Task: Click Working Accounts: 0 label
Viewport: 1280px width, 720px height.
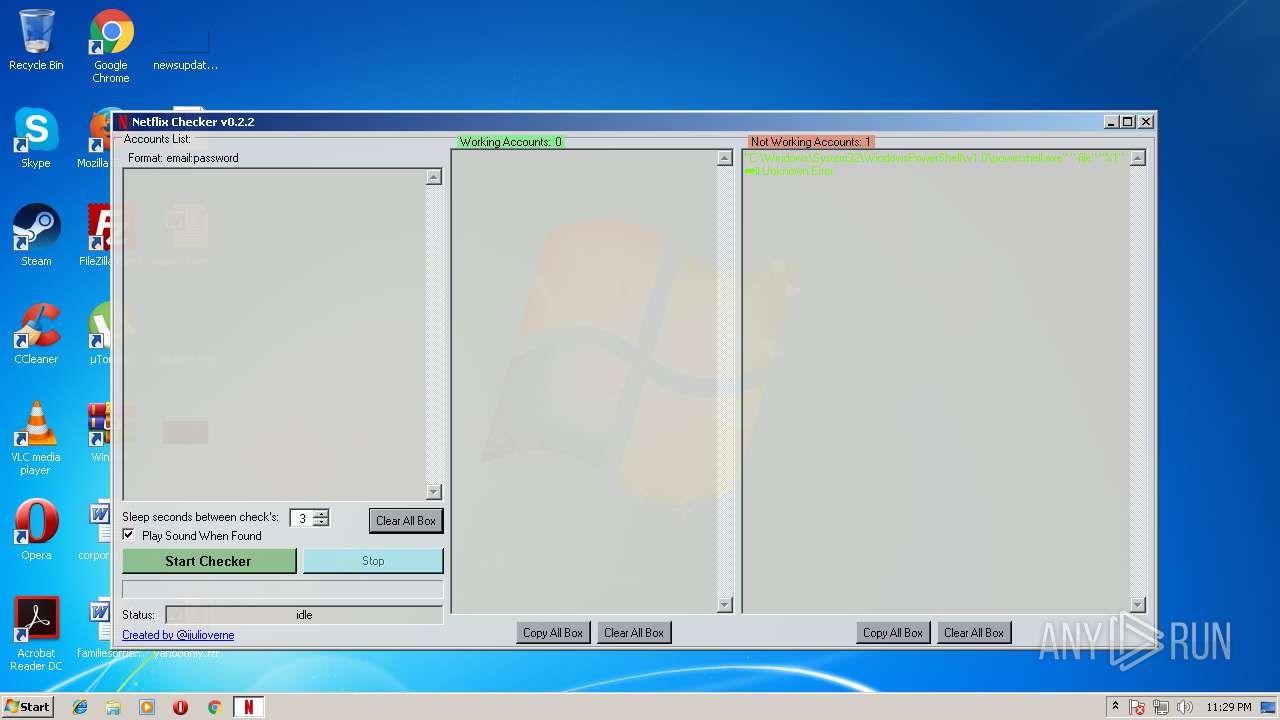Action: [x=510, y=142]
